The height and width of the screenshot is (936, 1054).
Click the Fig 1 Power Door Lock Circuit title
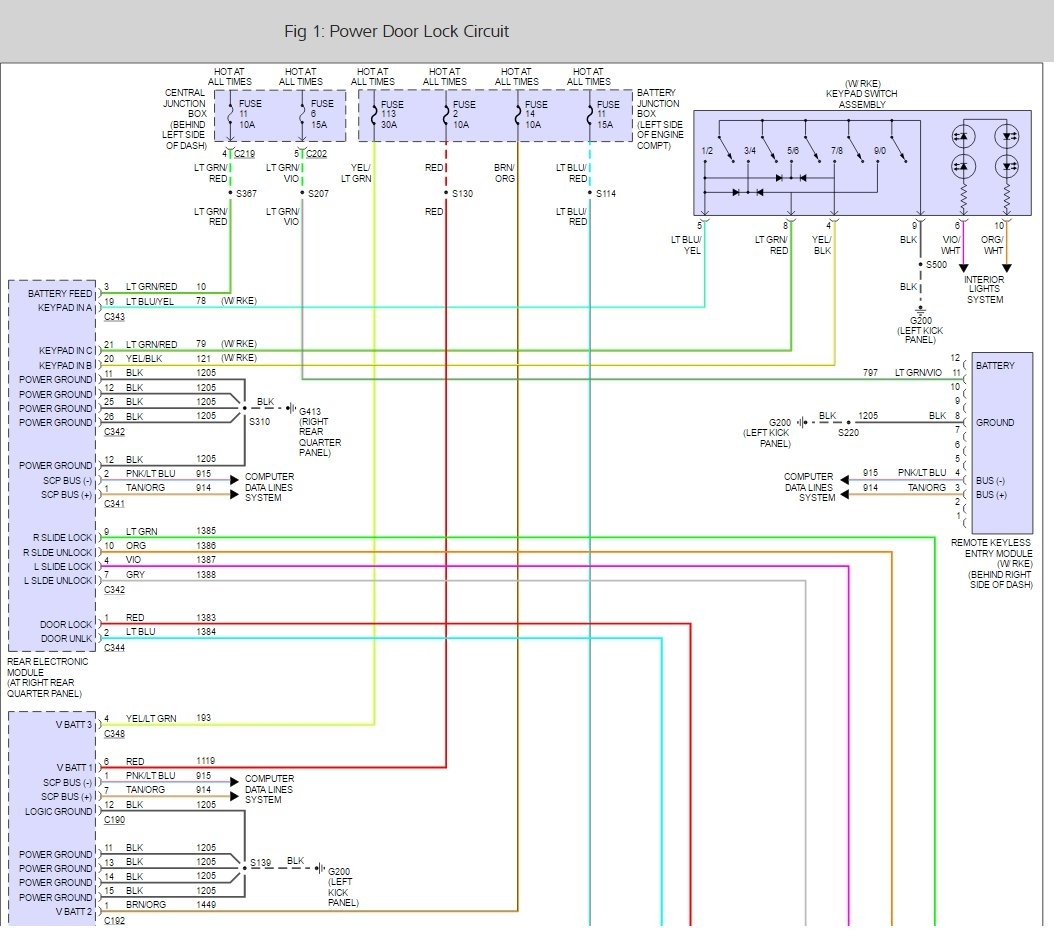tap(397, 32)
